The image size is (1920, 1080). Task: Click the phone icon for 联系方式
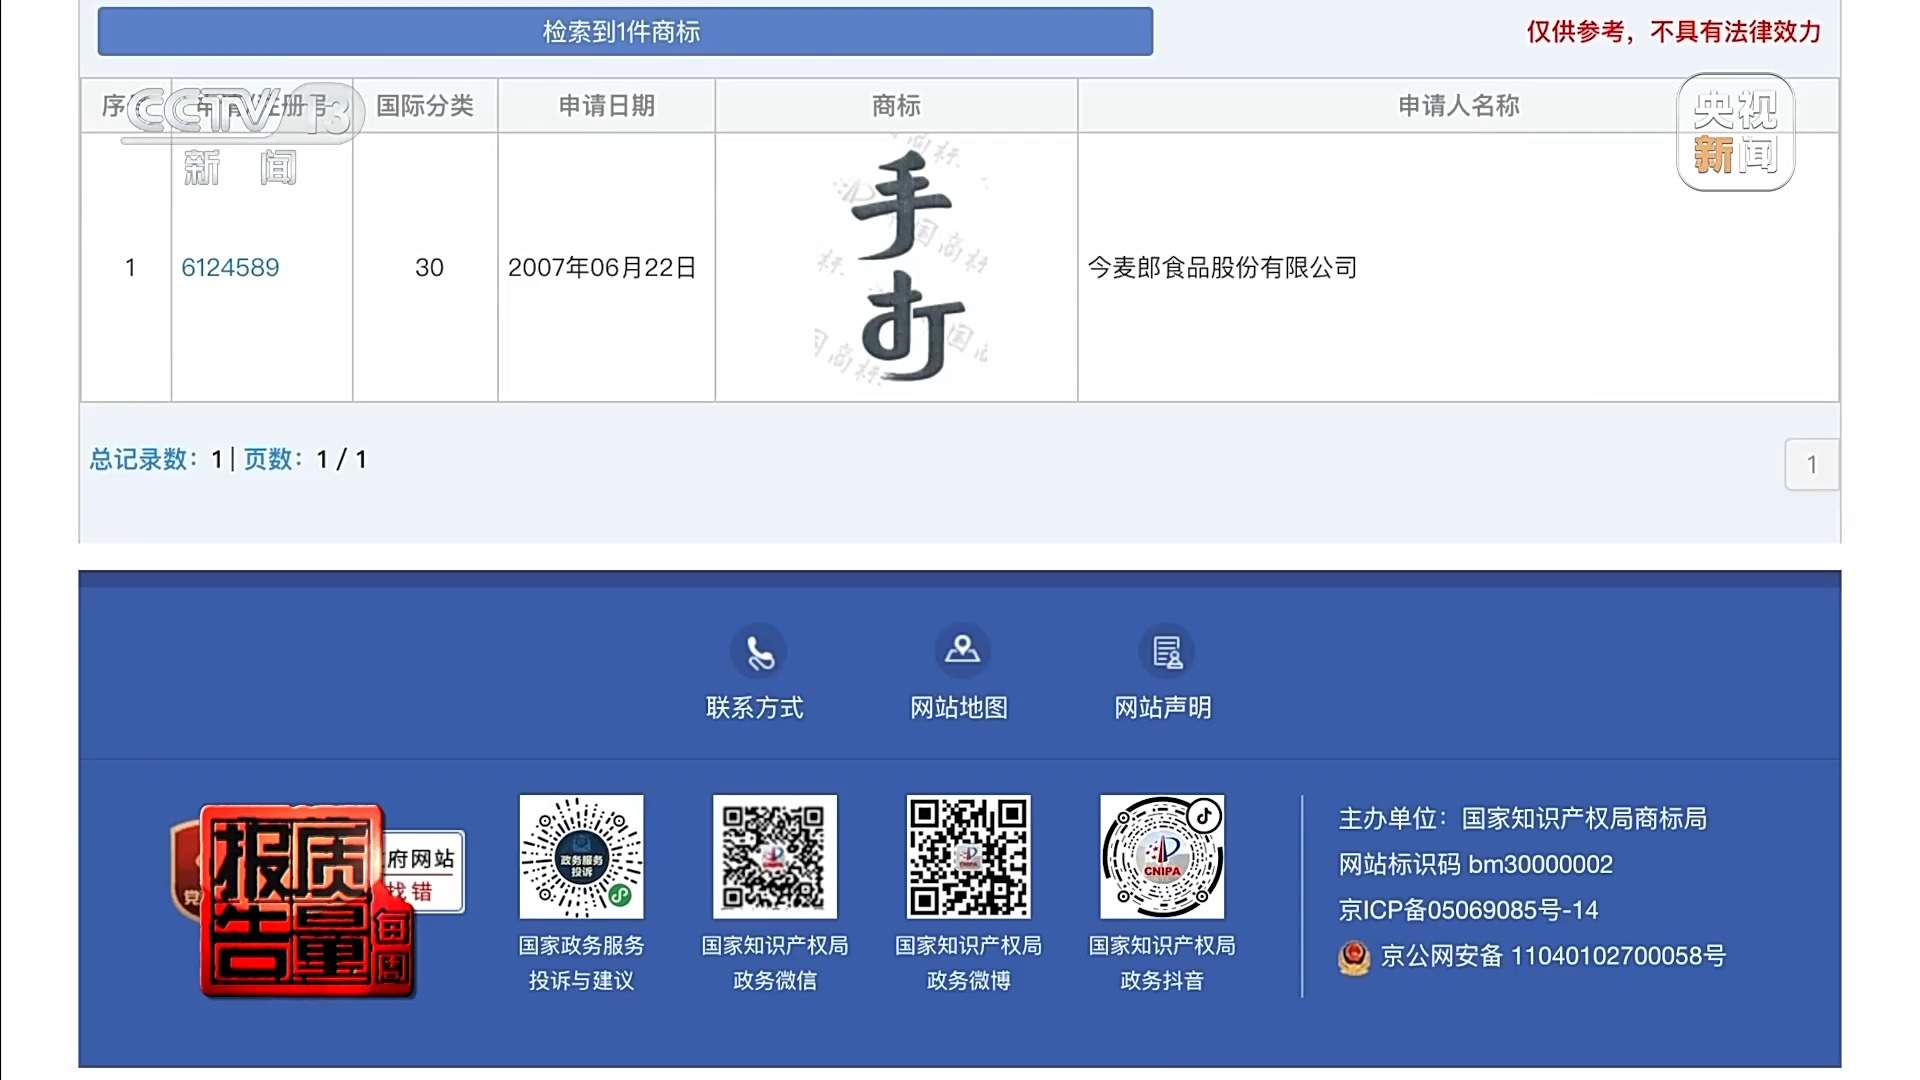[x=759, y=652]
